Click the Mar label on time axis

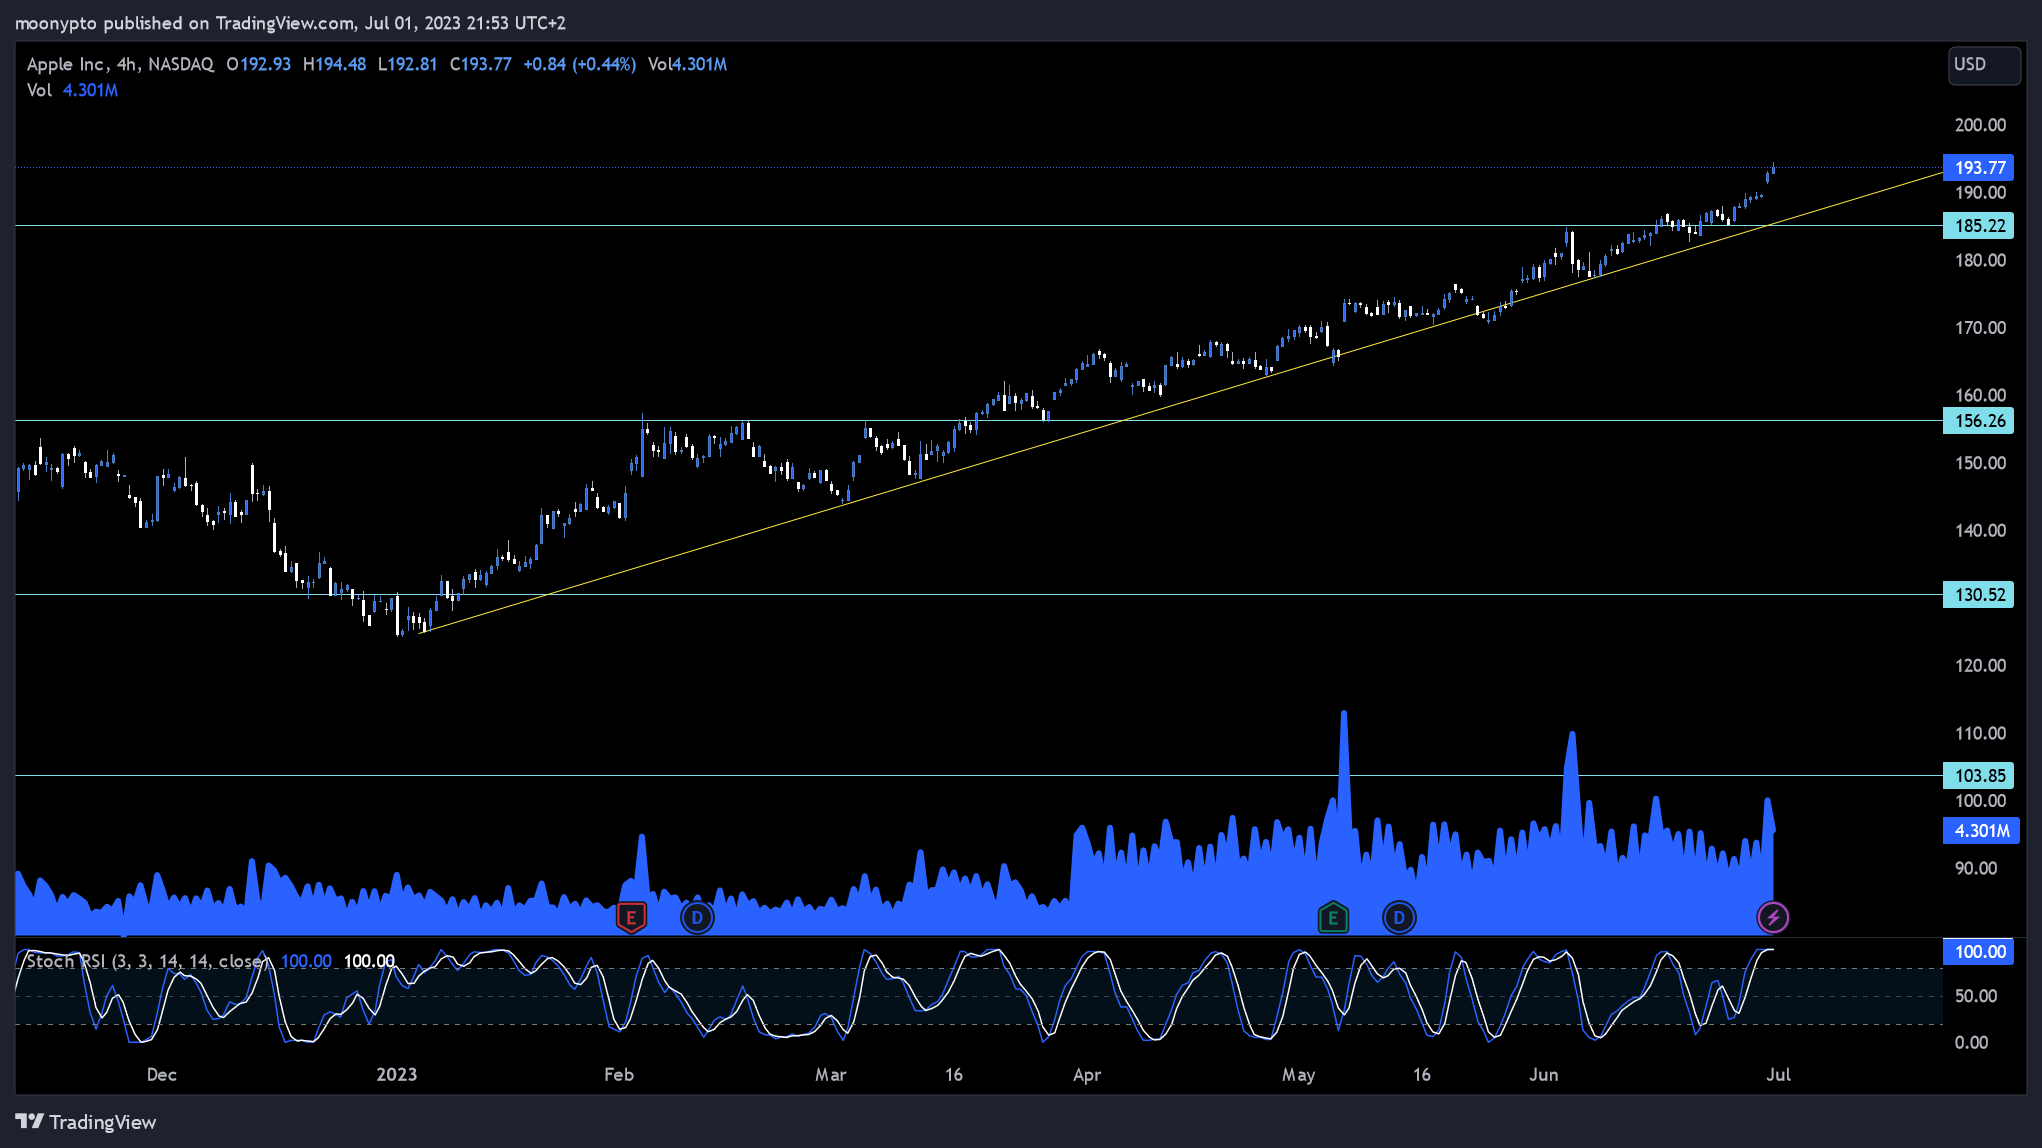click(x=830, y=1075)
